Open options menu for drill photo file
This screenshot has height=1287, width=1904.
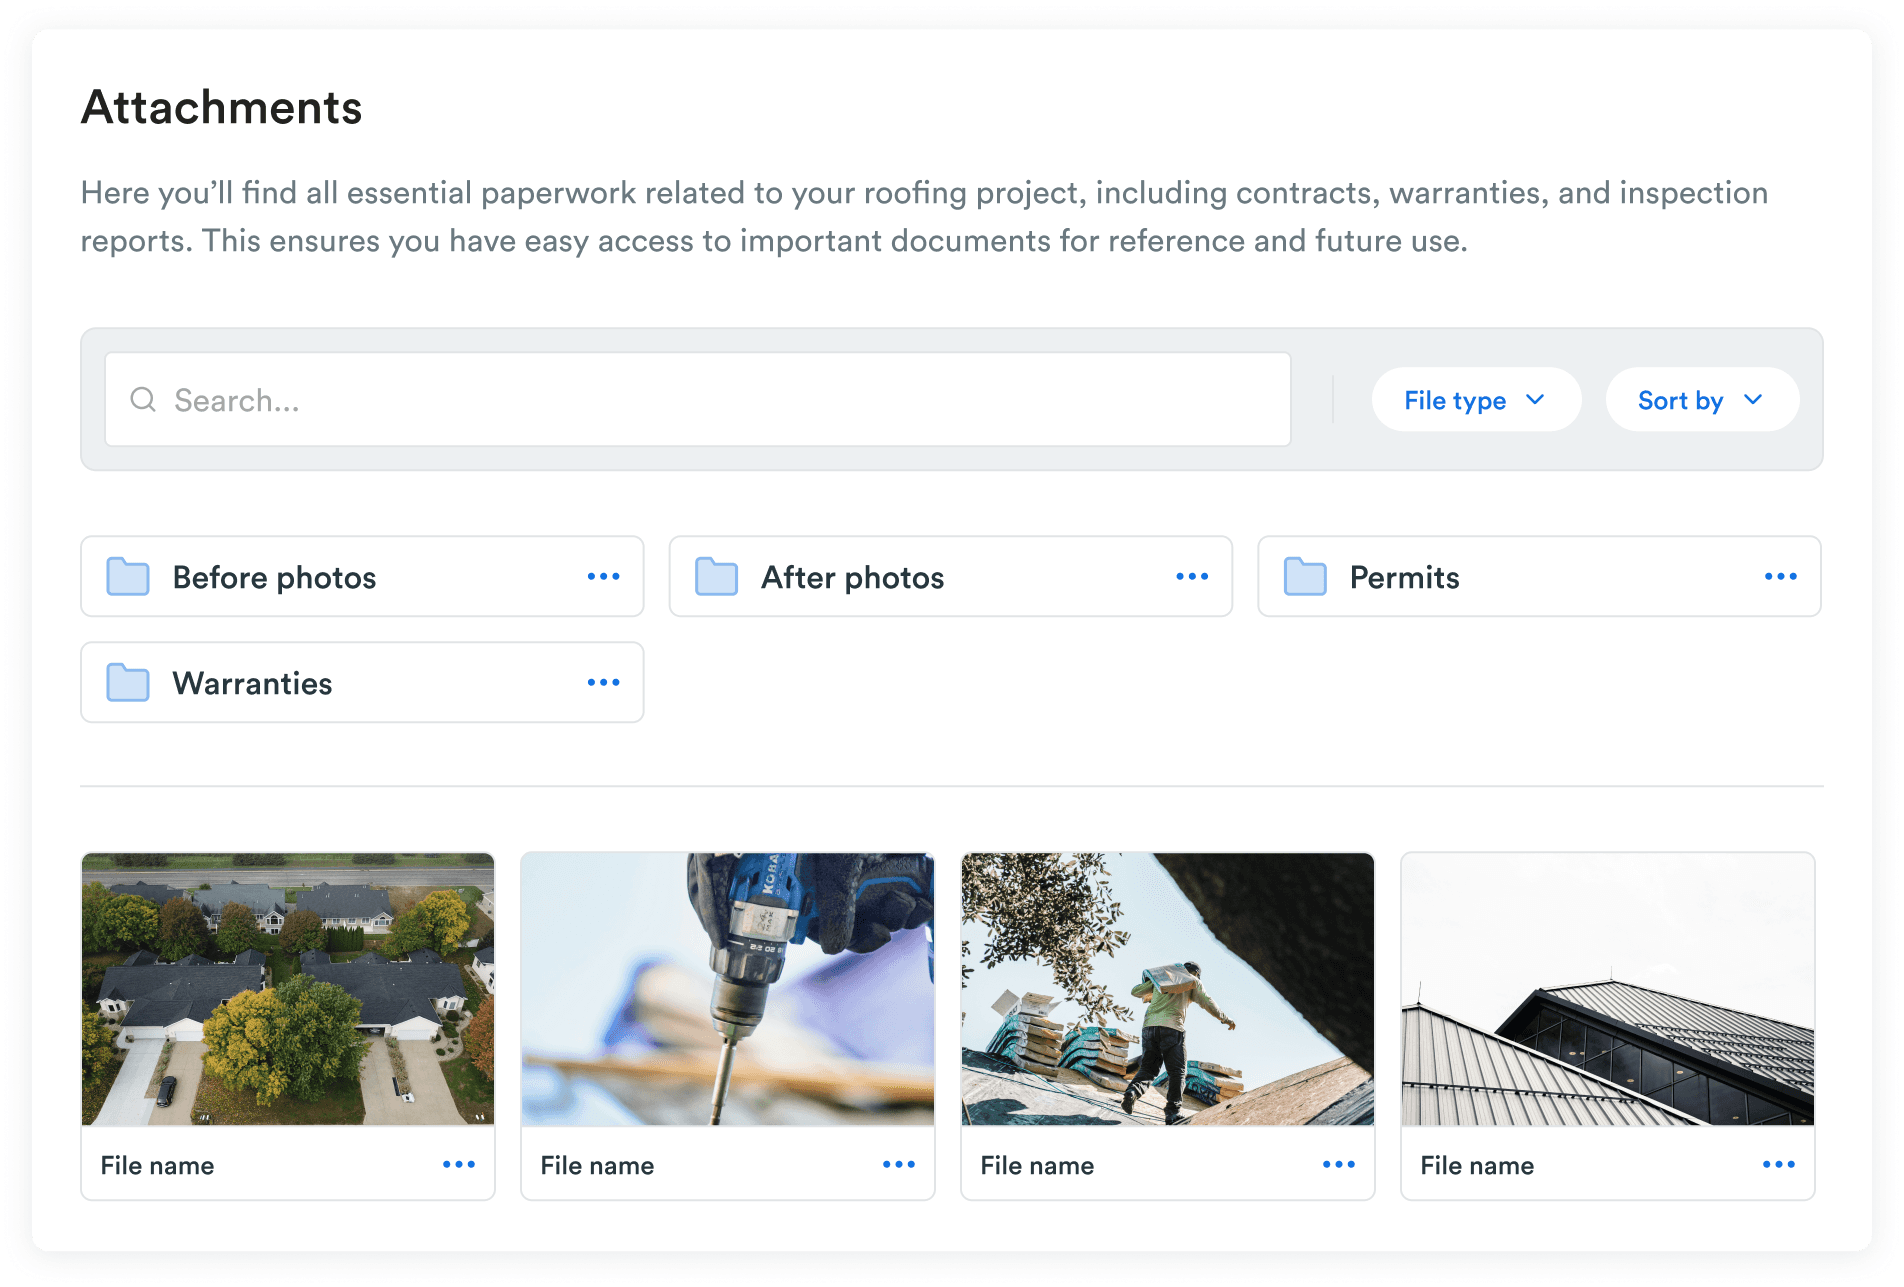[x=899, y=1165]
